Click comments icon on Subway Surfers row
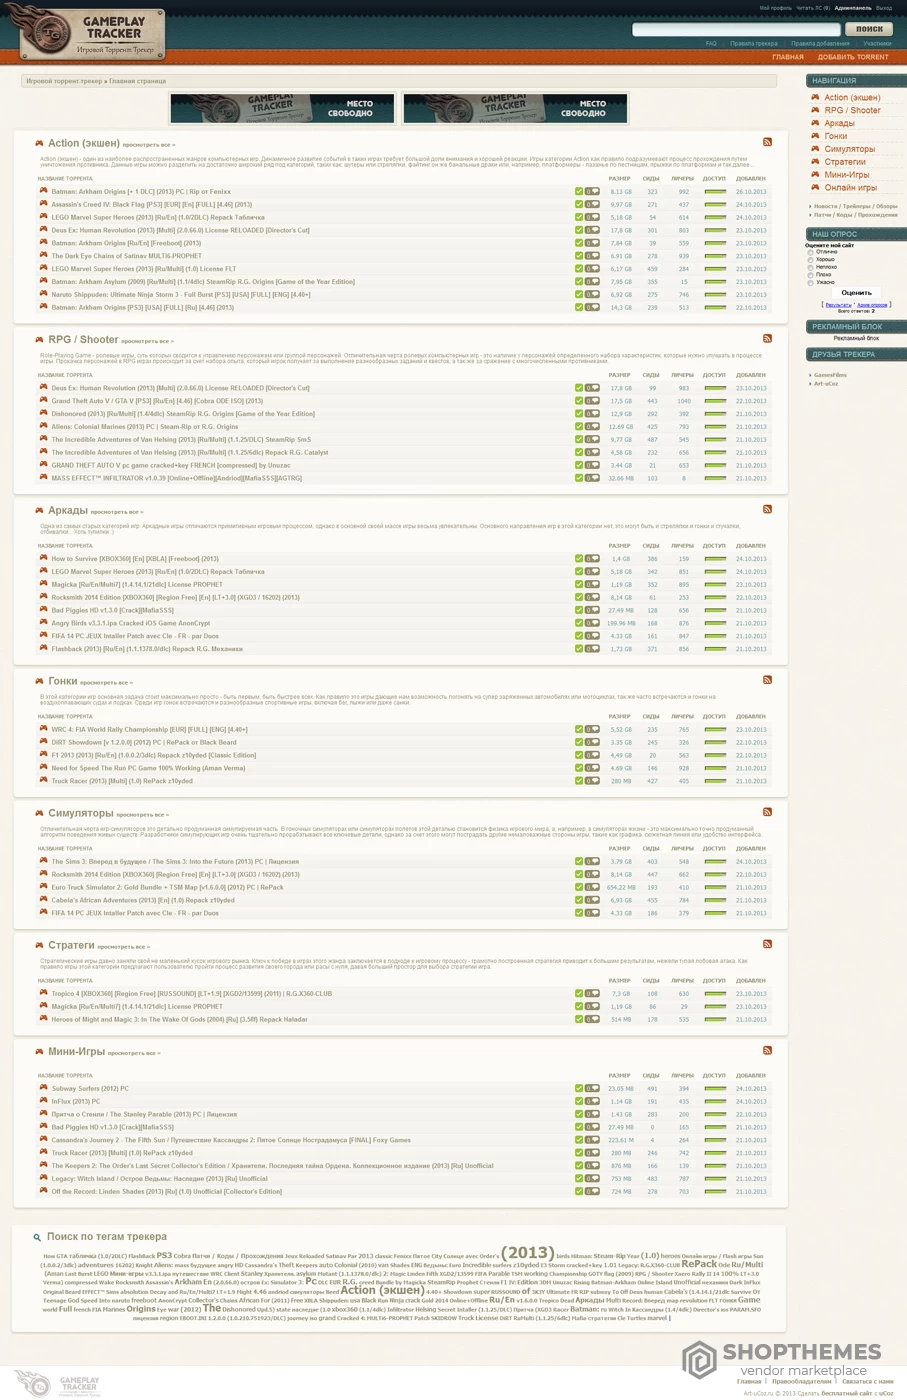This screenshot has width=907, height=1400. click(x=592, y=1088)
